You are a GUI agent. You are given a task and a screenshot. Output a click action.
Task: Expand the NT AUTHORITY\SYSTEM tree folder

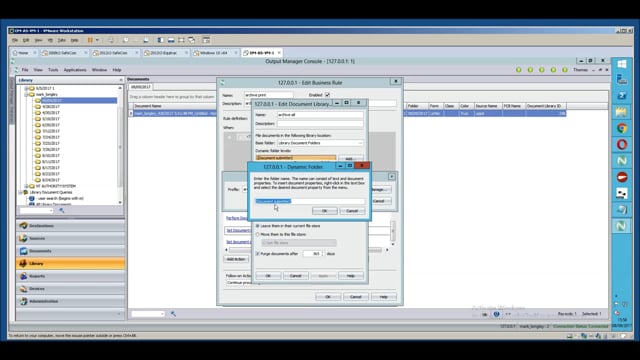coord(26,186)
